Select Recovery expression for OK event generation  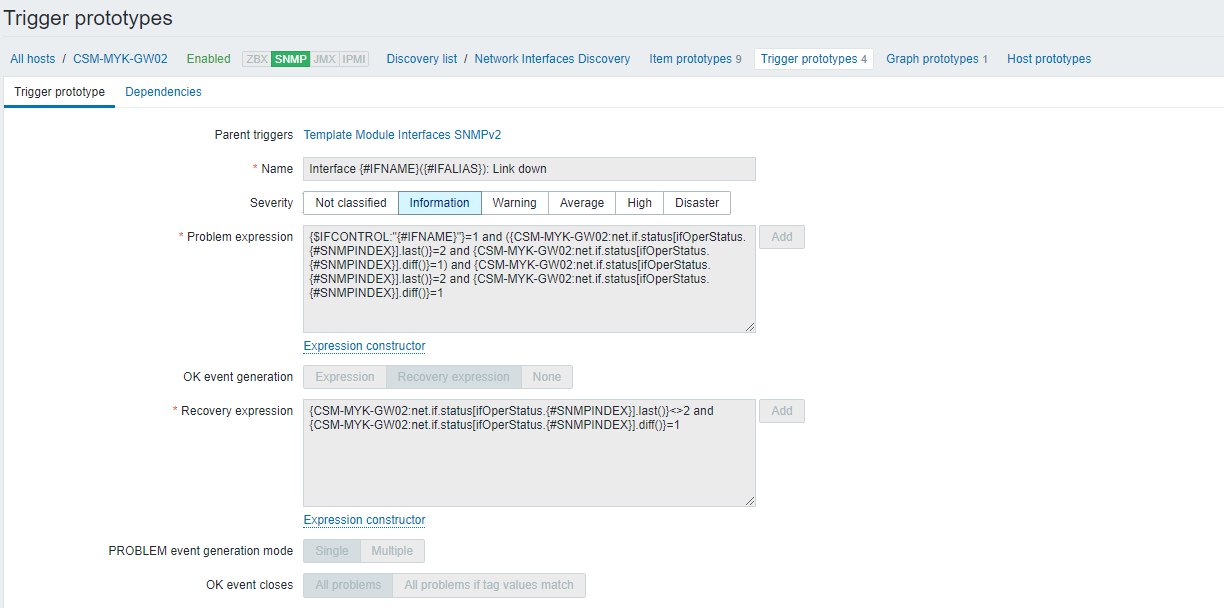coord(454,377)
